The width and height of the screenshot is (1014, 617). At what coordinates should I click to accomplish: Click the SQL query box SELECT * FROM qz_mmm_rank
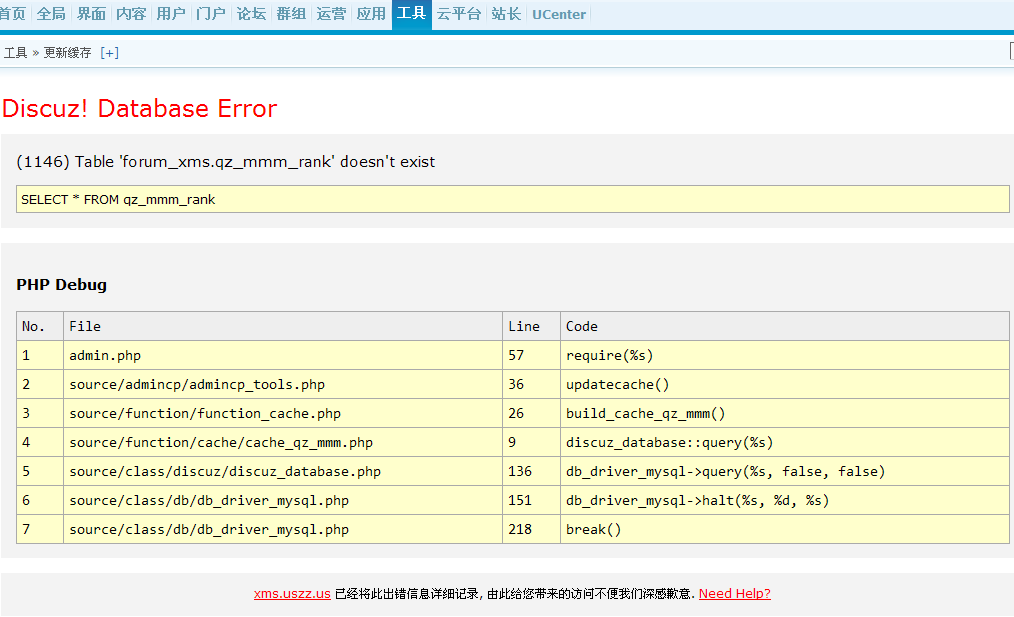click(513, 199)
